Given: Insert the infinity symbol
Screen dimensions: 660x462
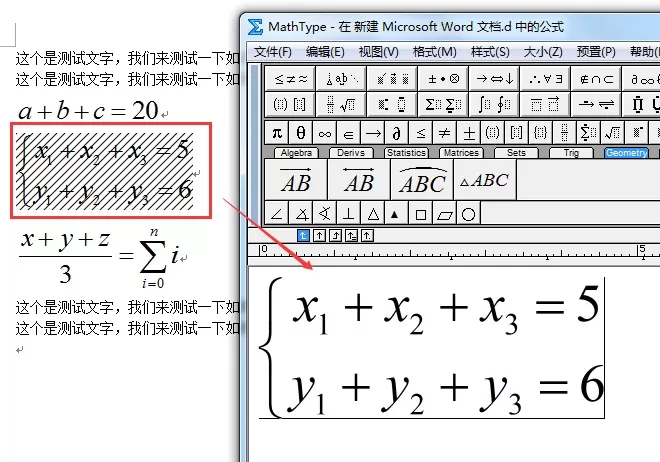Looking at the screenshot, I should coord(325,133).
